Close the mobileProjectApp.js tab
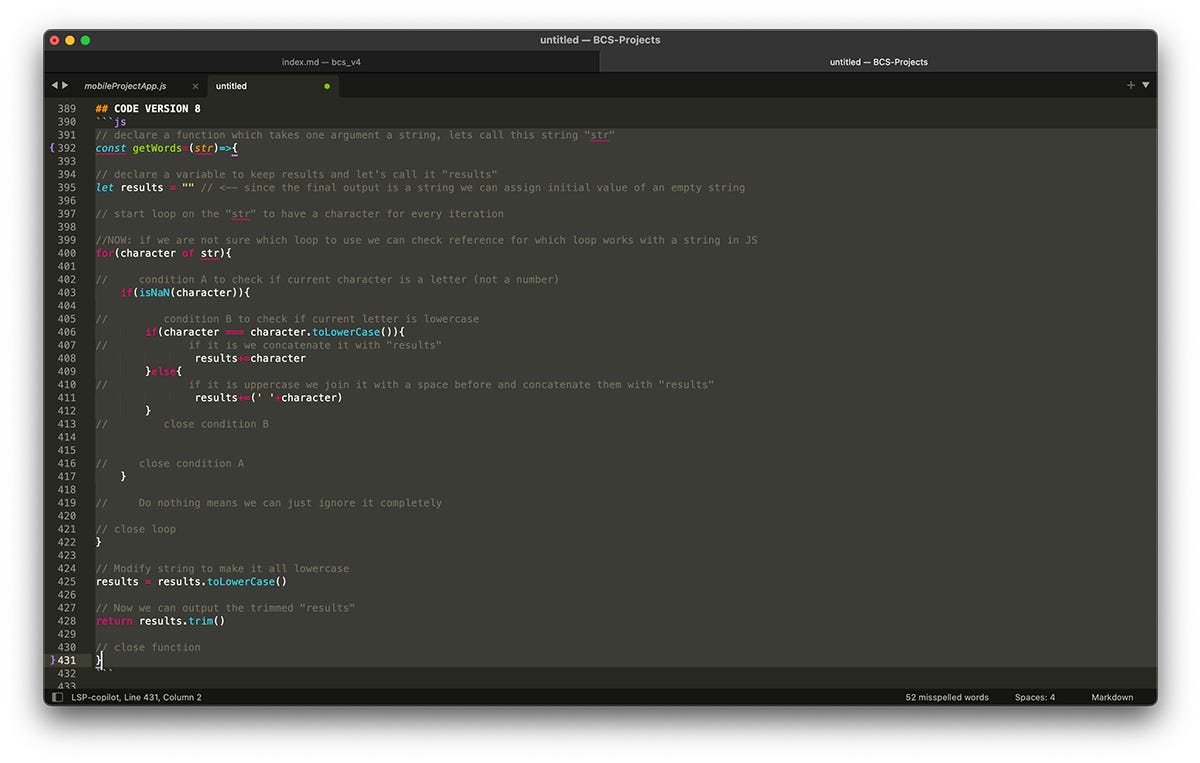The image size is (1200, 763). click(195, 86)
